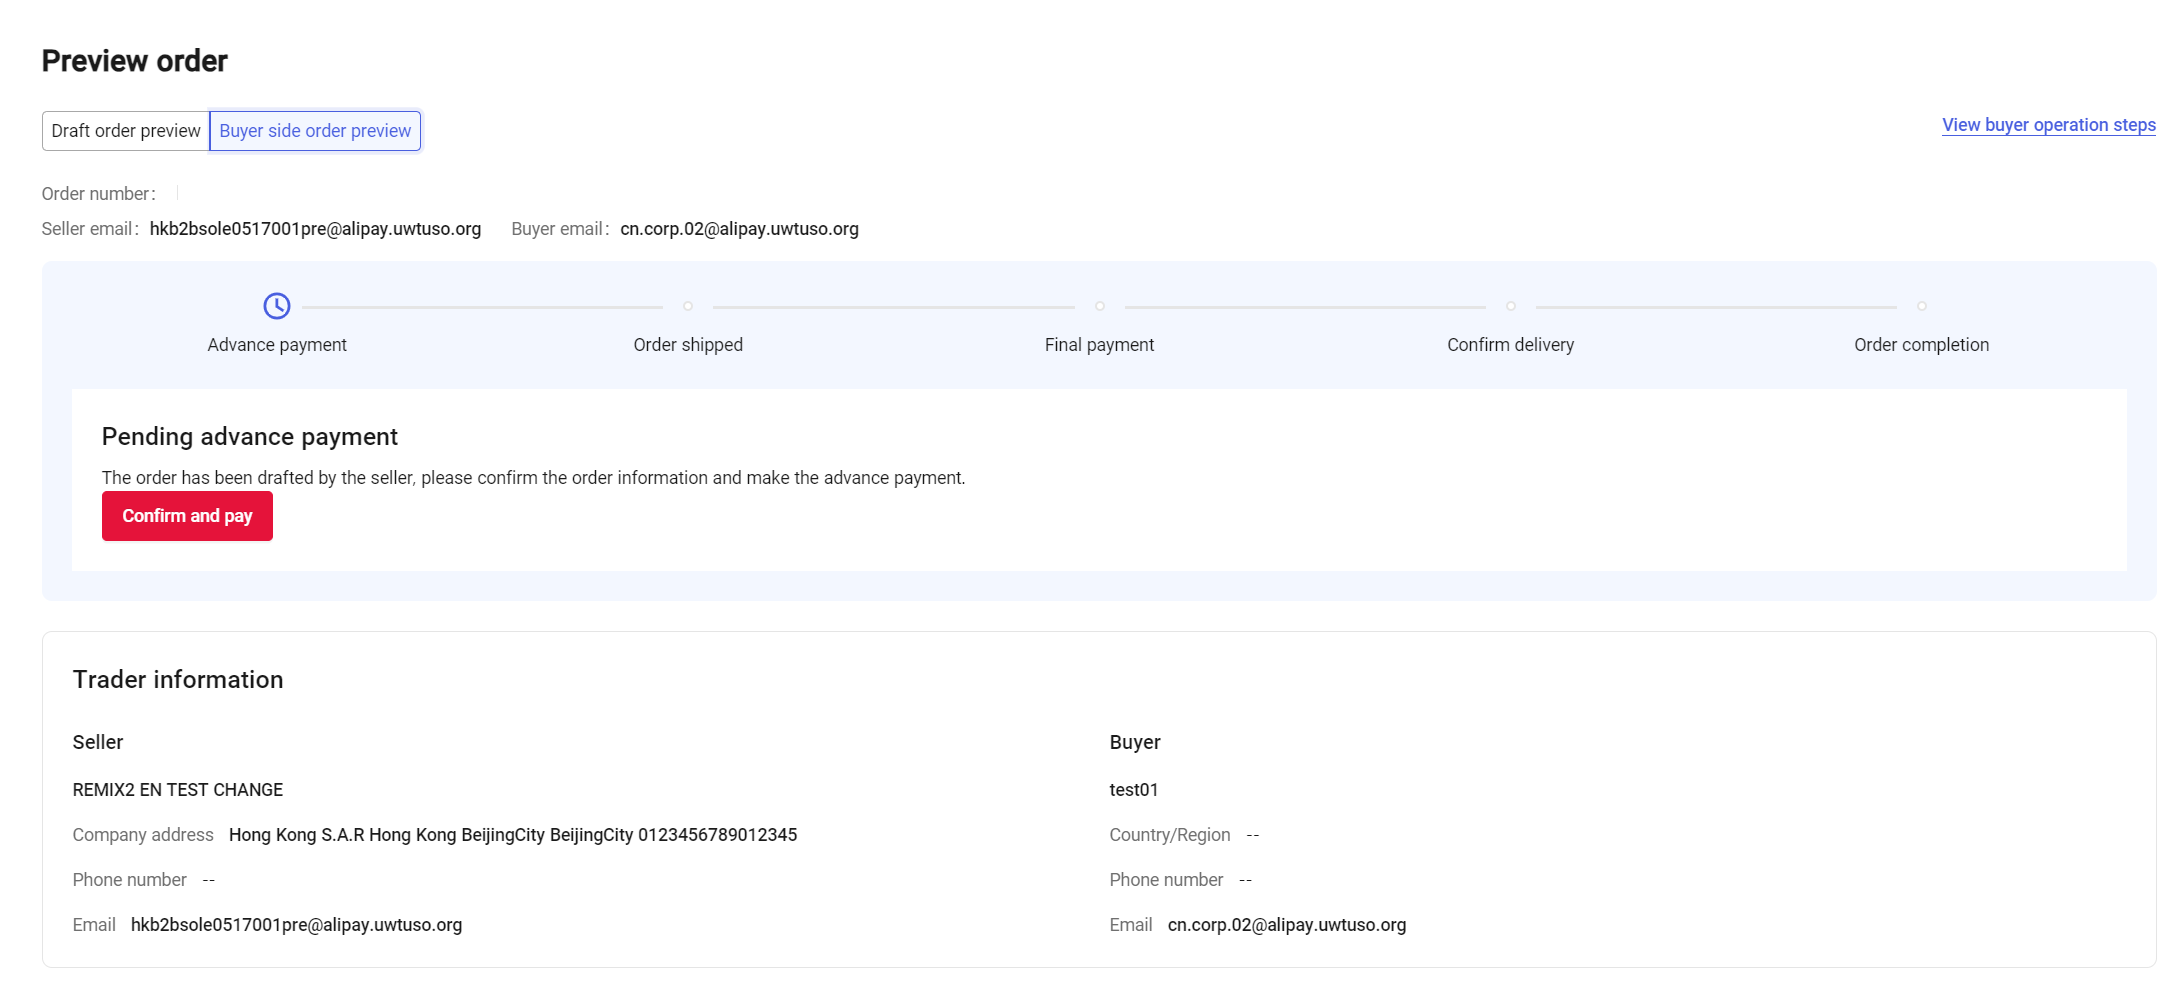
Task: Select the seller email hkb2bsole0517001pre@alipay.uwtuso.org
Action: pyautogui.click(x=316, y=229)
